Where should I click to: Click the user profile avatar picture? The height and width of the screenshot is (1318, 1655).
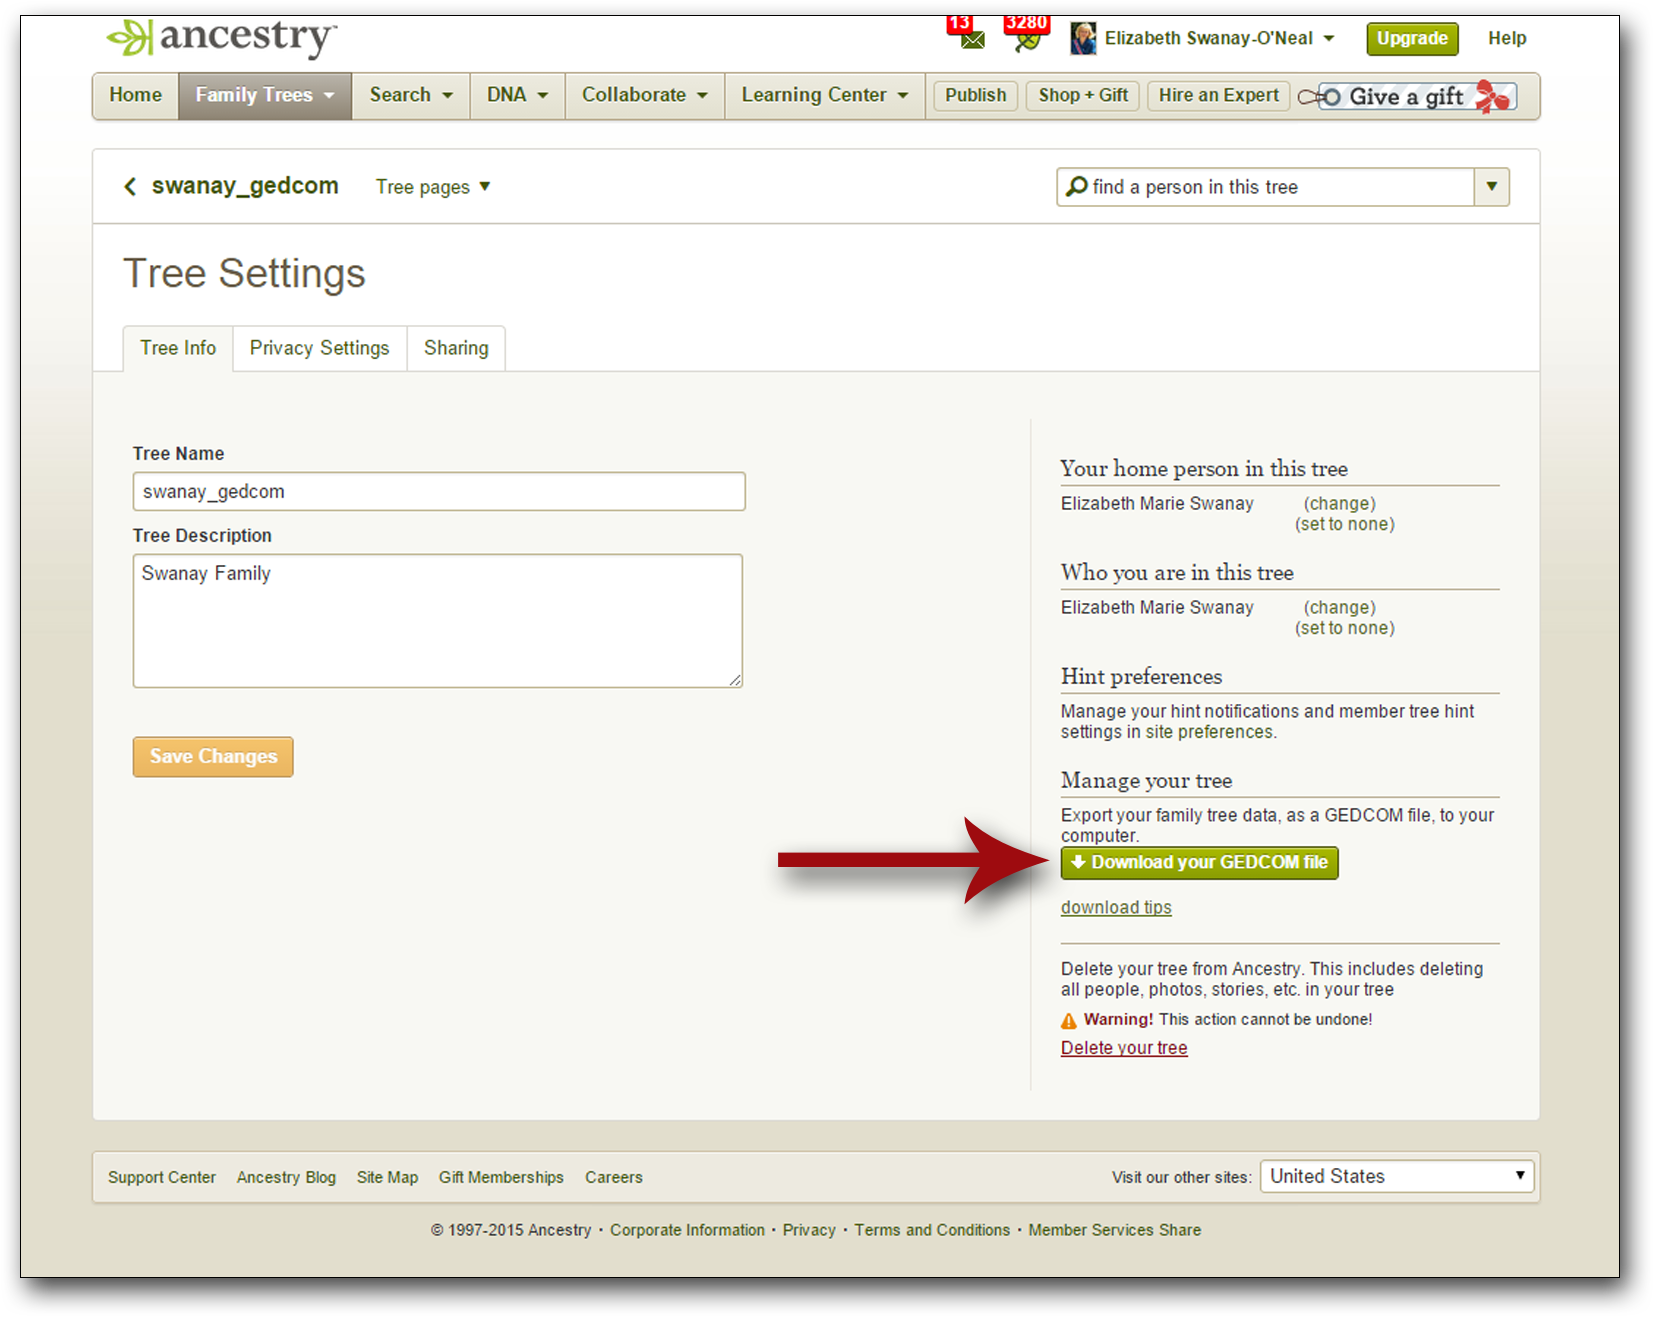[x=1083, y=38]
